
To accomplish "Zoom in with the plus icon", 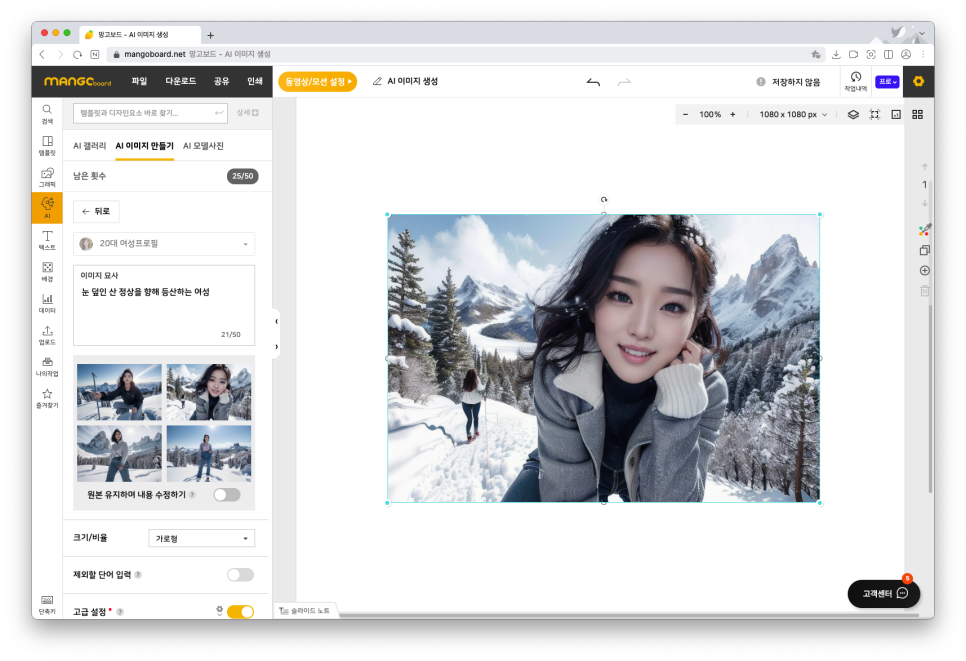I will [733, 115].
